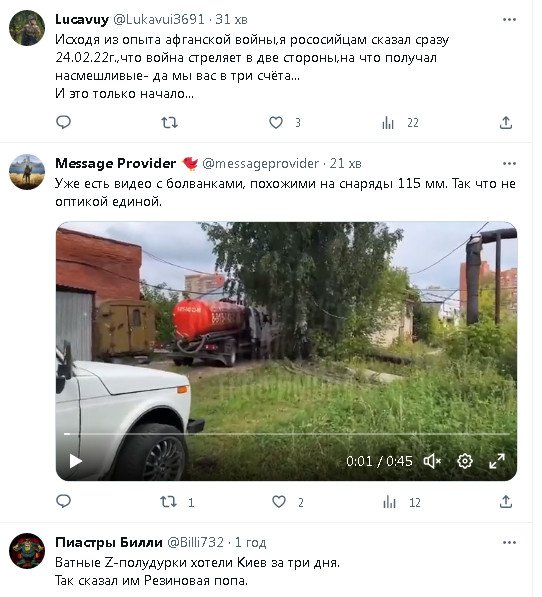Screen dimensions: 542x597
Task: Seek on the video progress bar
Action: click(286, 434)
